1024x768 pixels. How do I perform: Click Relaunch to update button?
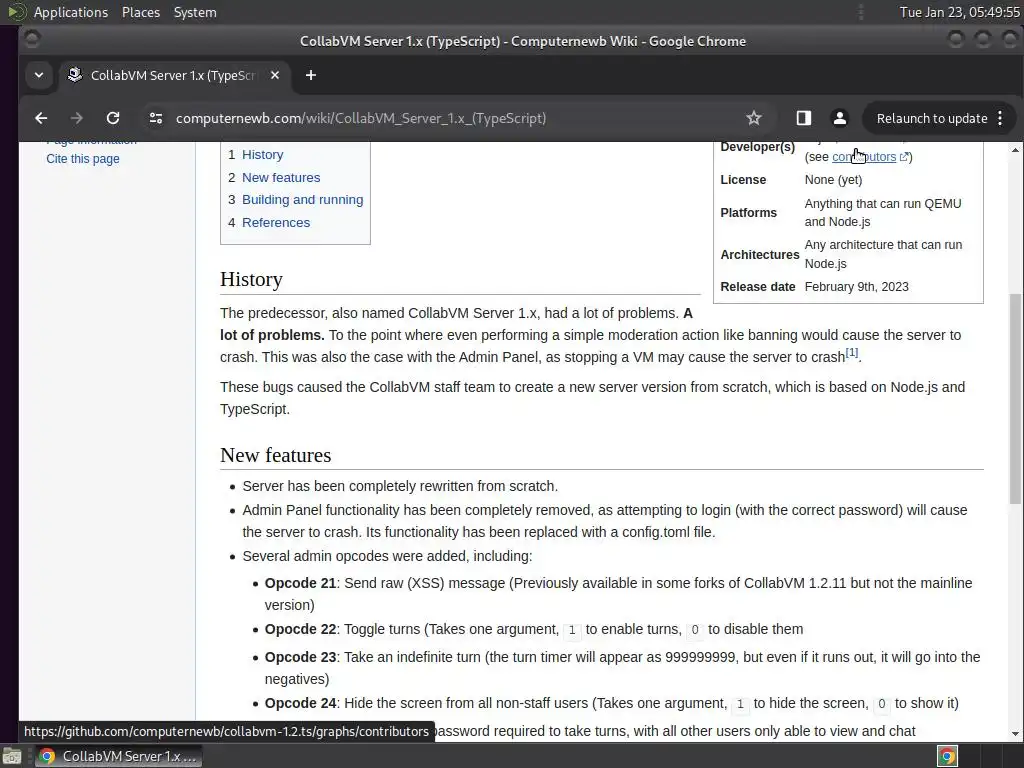[x=931, y=118]
